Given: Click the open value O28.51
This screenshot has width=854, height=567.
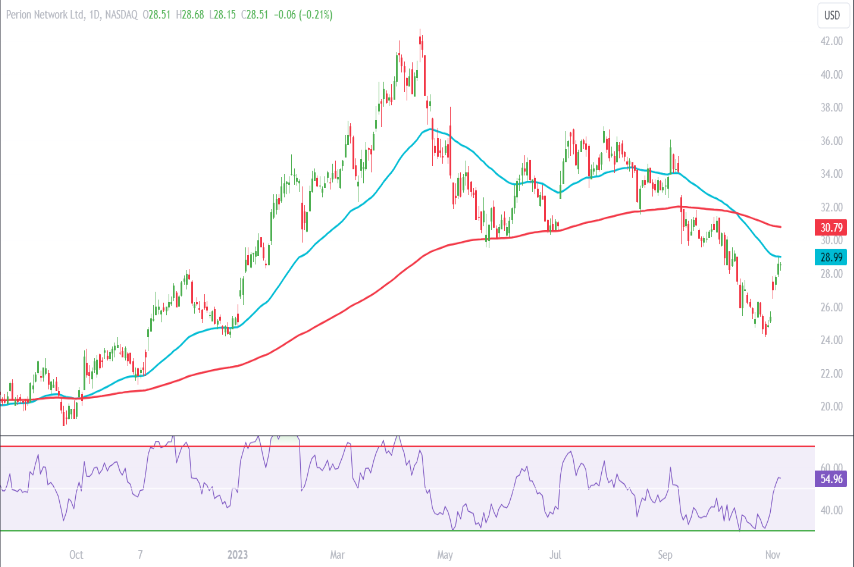Looking at the screenshot, I should point(157,15).
